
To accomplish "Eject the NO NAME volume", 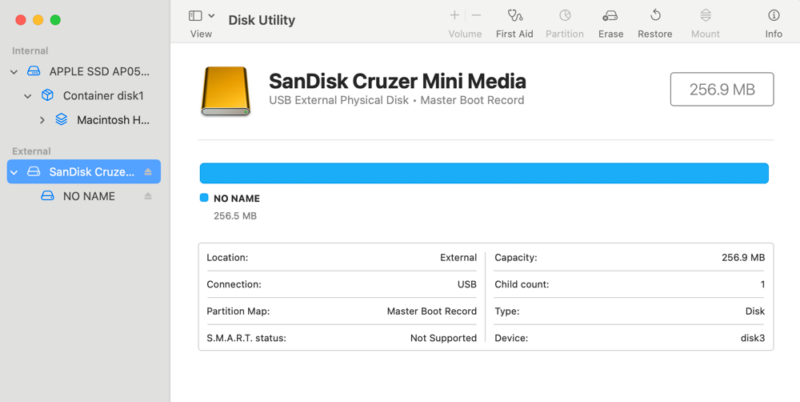I will (x=148, y=196).
